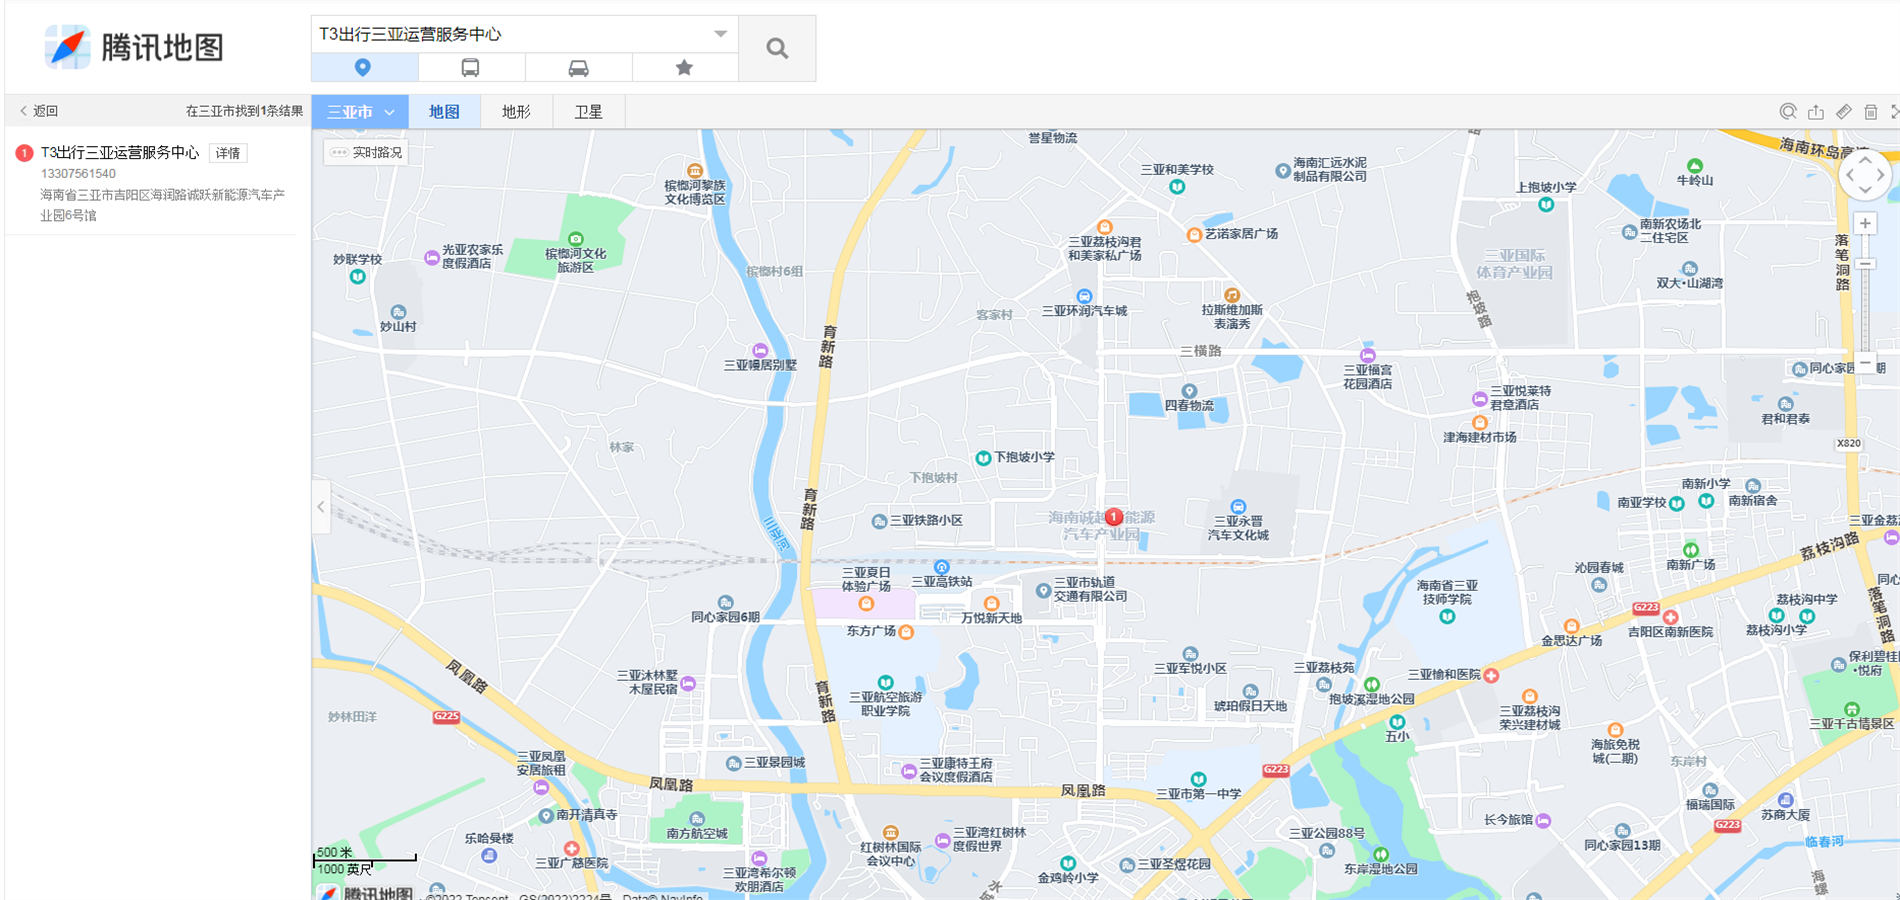Select the distance ruler tool

tap(1844, 112)
